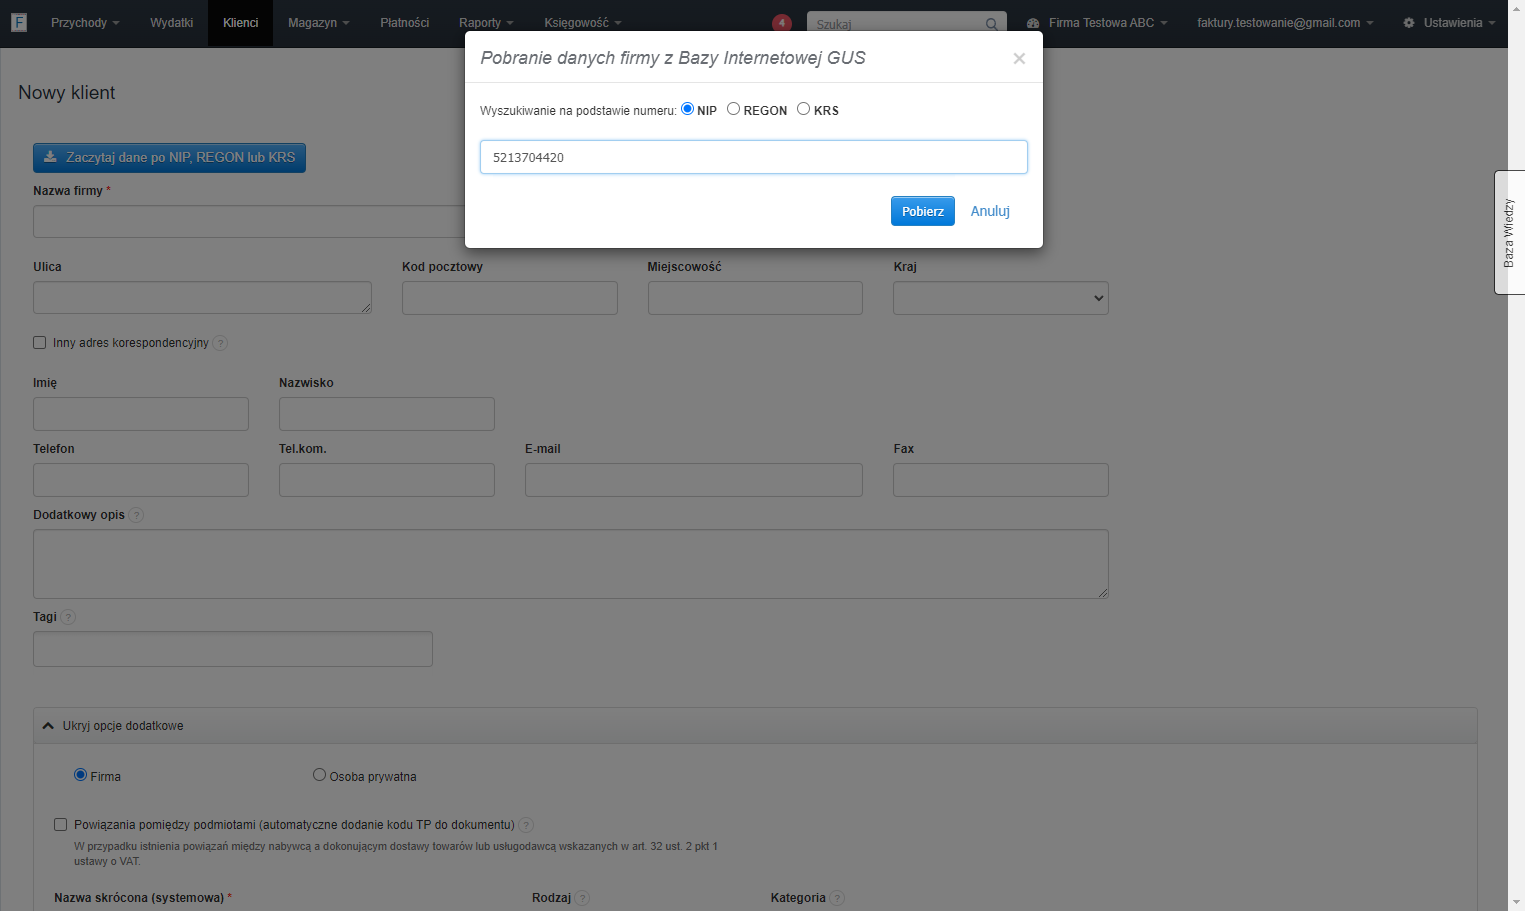Viewport: 1525px width, 911px height.
Task: Open help icon next to Rodzaj
Action: [582, 898]
